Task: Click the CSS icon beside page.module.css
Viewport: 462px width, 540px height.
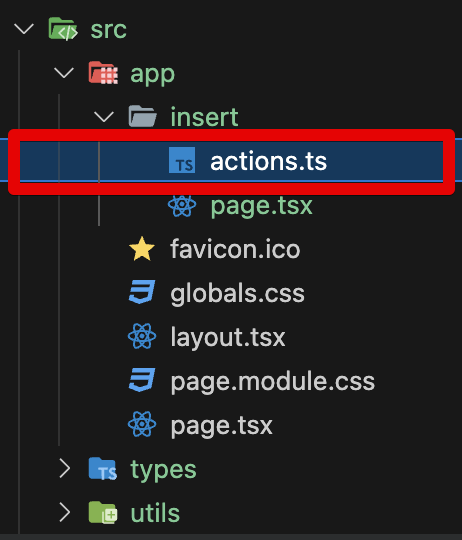Action: click(142, 380)
